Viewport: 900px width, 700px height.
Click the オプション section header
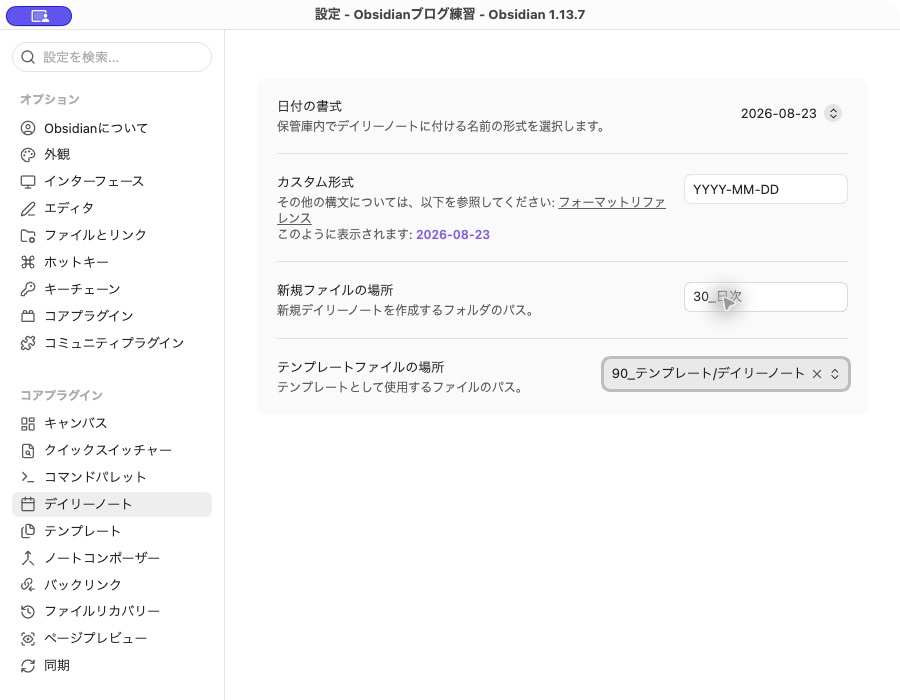tap(50, 99)
